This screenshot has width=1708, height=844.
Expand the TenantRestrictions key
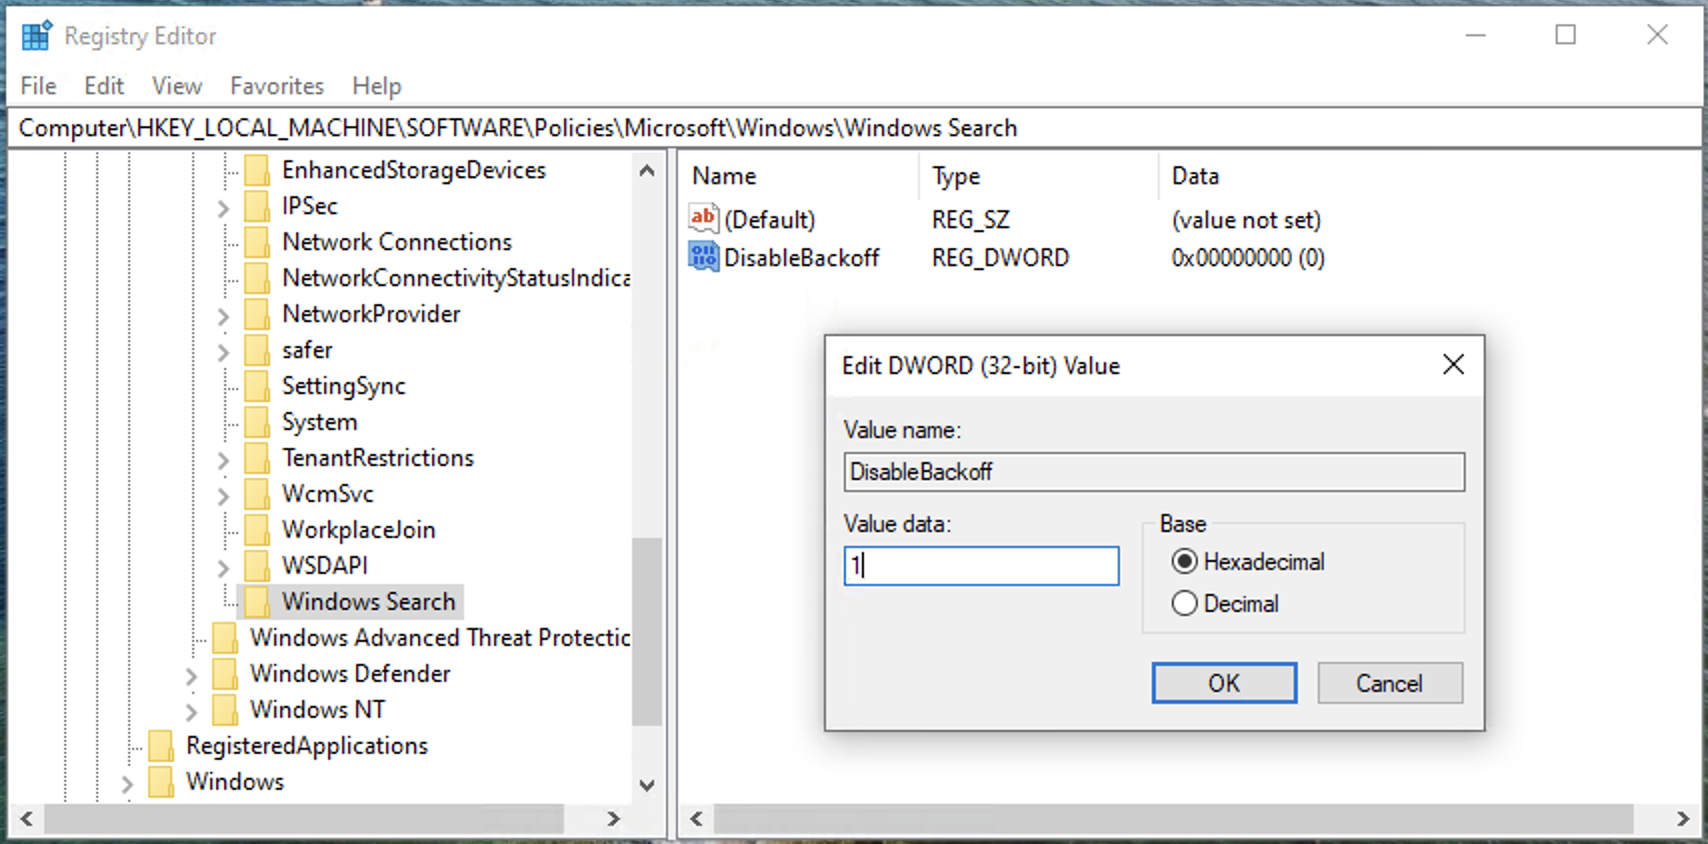(x=223, y=459)
